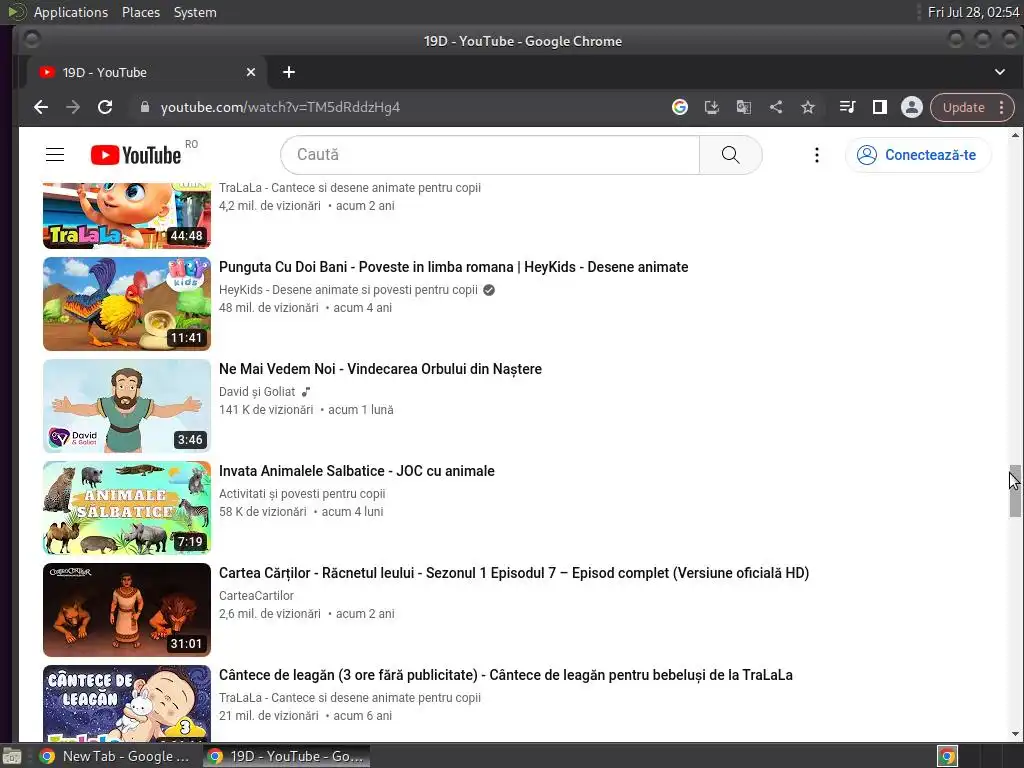Click HeyKids verified checkmark badge

point(488,290)
